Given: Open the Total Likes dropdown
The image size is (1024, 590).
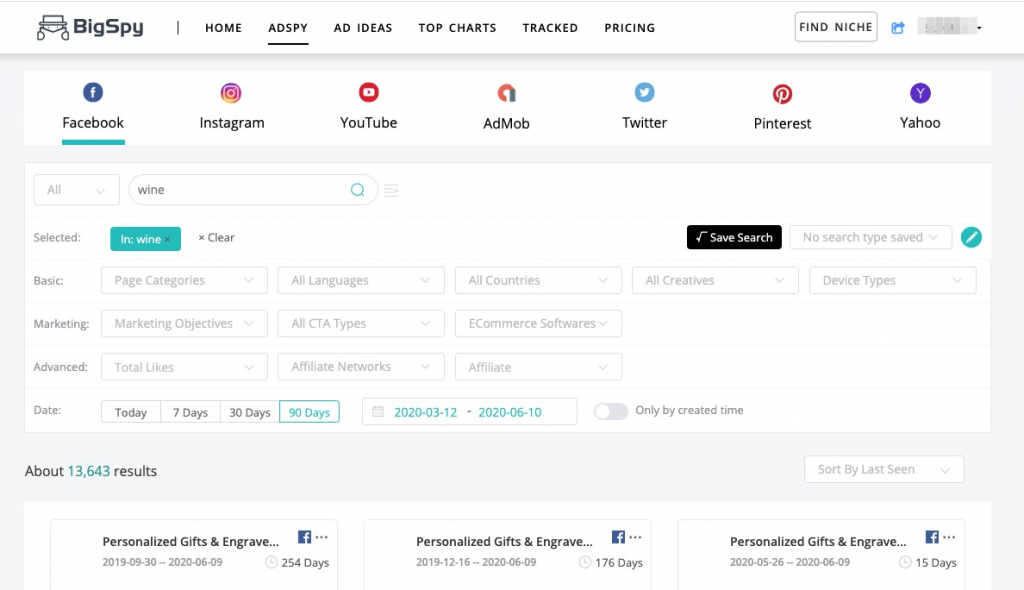Looking at the screenshot, I should pyautogui.click(x=184, y=367).
